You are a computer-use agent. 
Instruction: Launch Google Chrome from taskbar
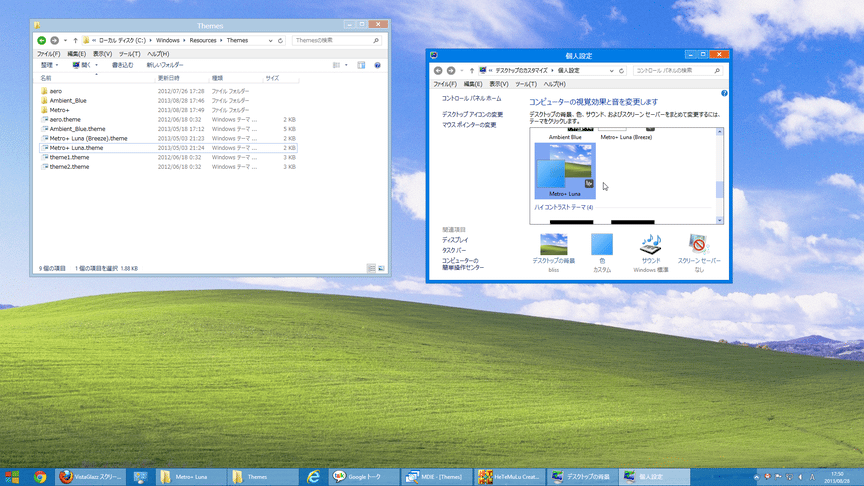[x=40, y=477]
